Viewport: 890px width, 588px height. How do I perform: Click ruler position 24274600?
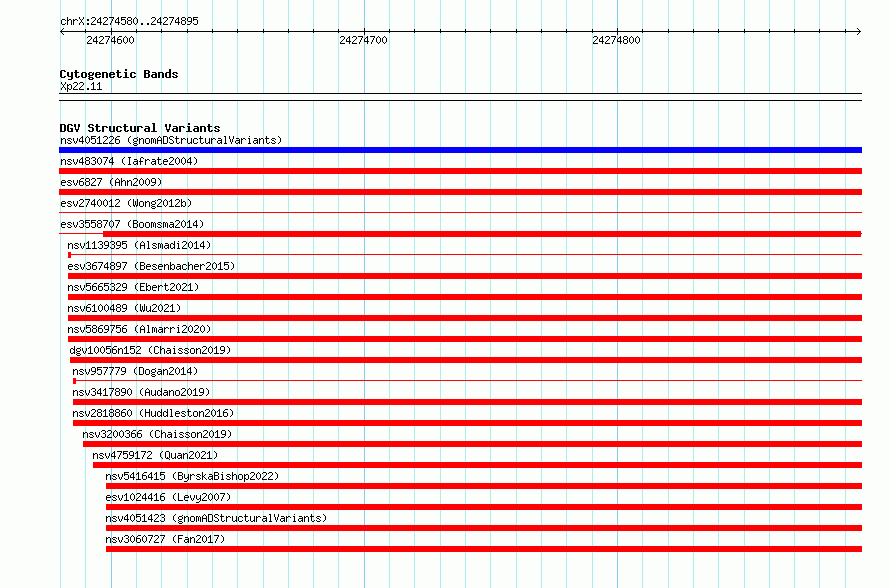(110, 40)
